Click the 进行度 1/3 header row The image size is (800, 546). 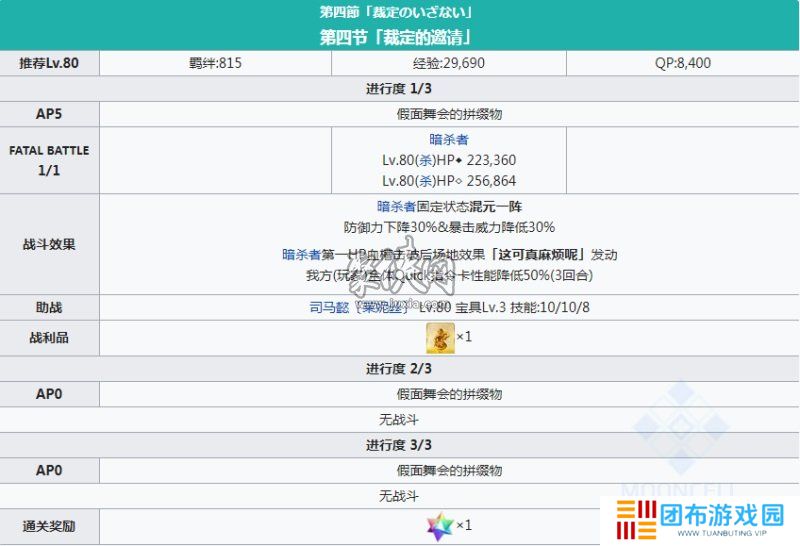(x=399, y=89)
